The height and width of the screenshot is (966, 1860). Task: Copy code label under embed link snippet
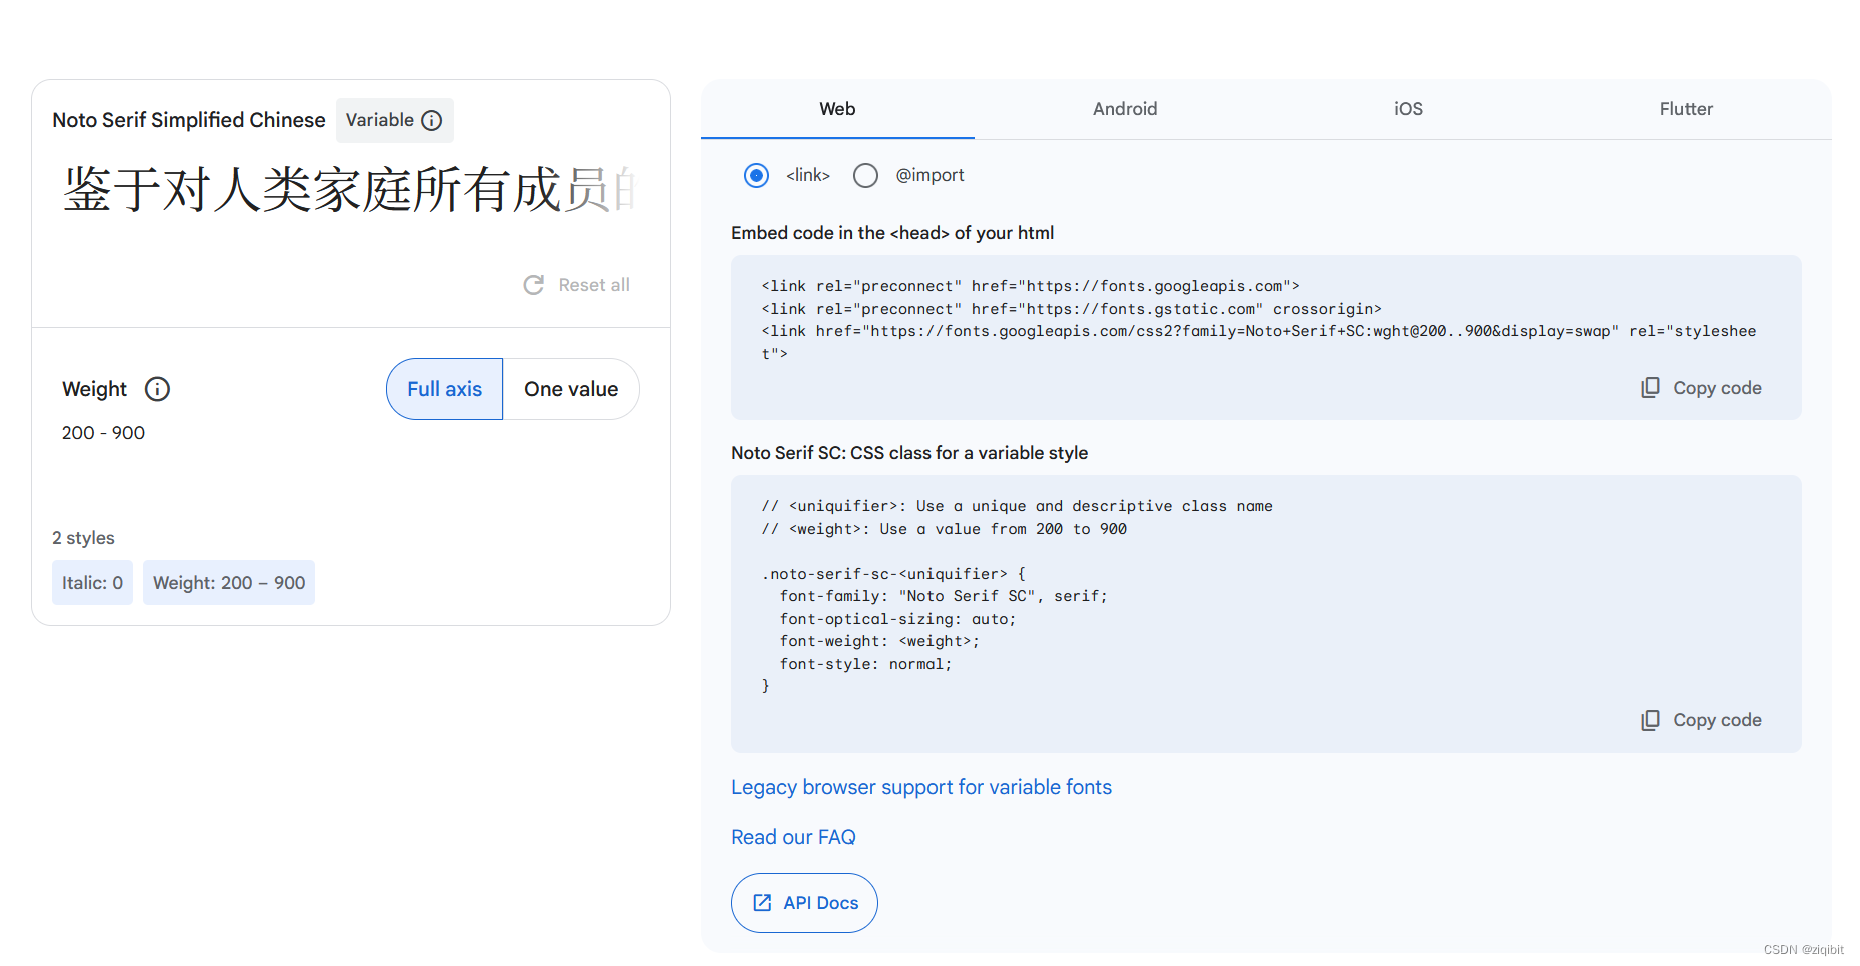1717,388
